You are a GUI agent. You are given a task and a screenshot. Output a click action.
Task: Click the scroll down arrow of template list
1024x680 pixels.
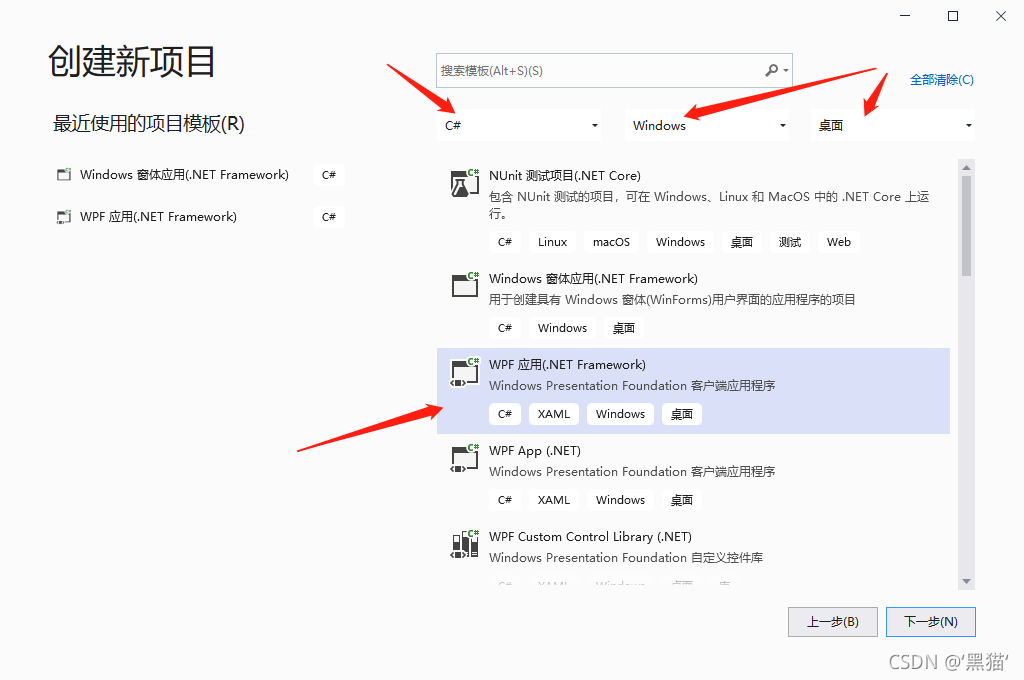pyautogui.click(x=967, y=581)
